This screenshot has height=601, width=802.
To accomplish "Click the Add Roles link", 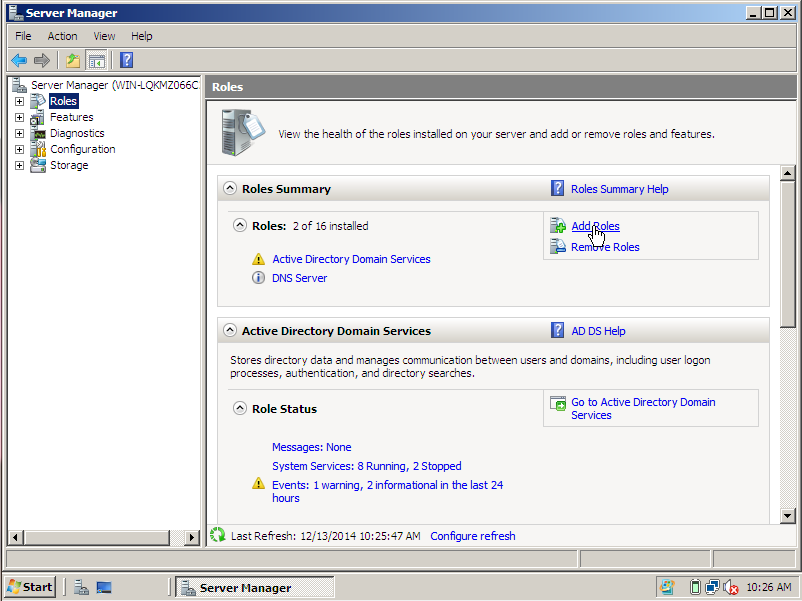I will 595,226.
